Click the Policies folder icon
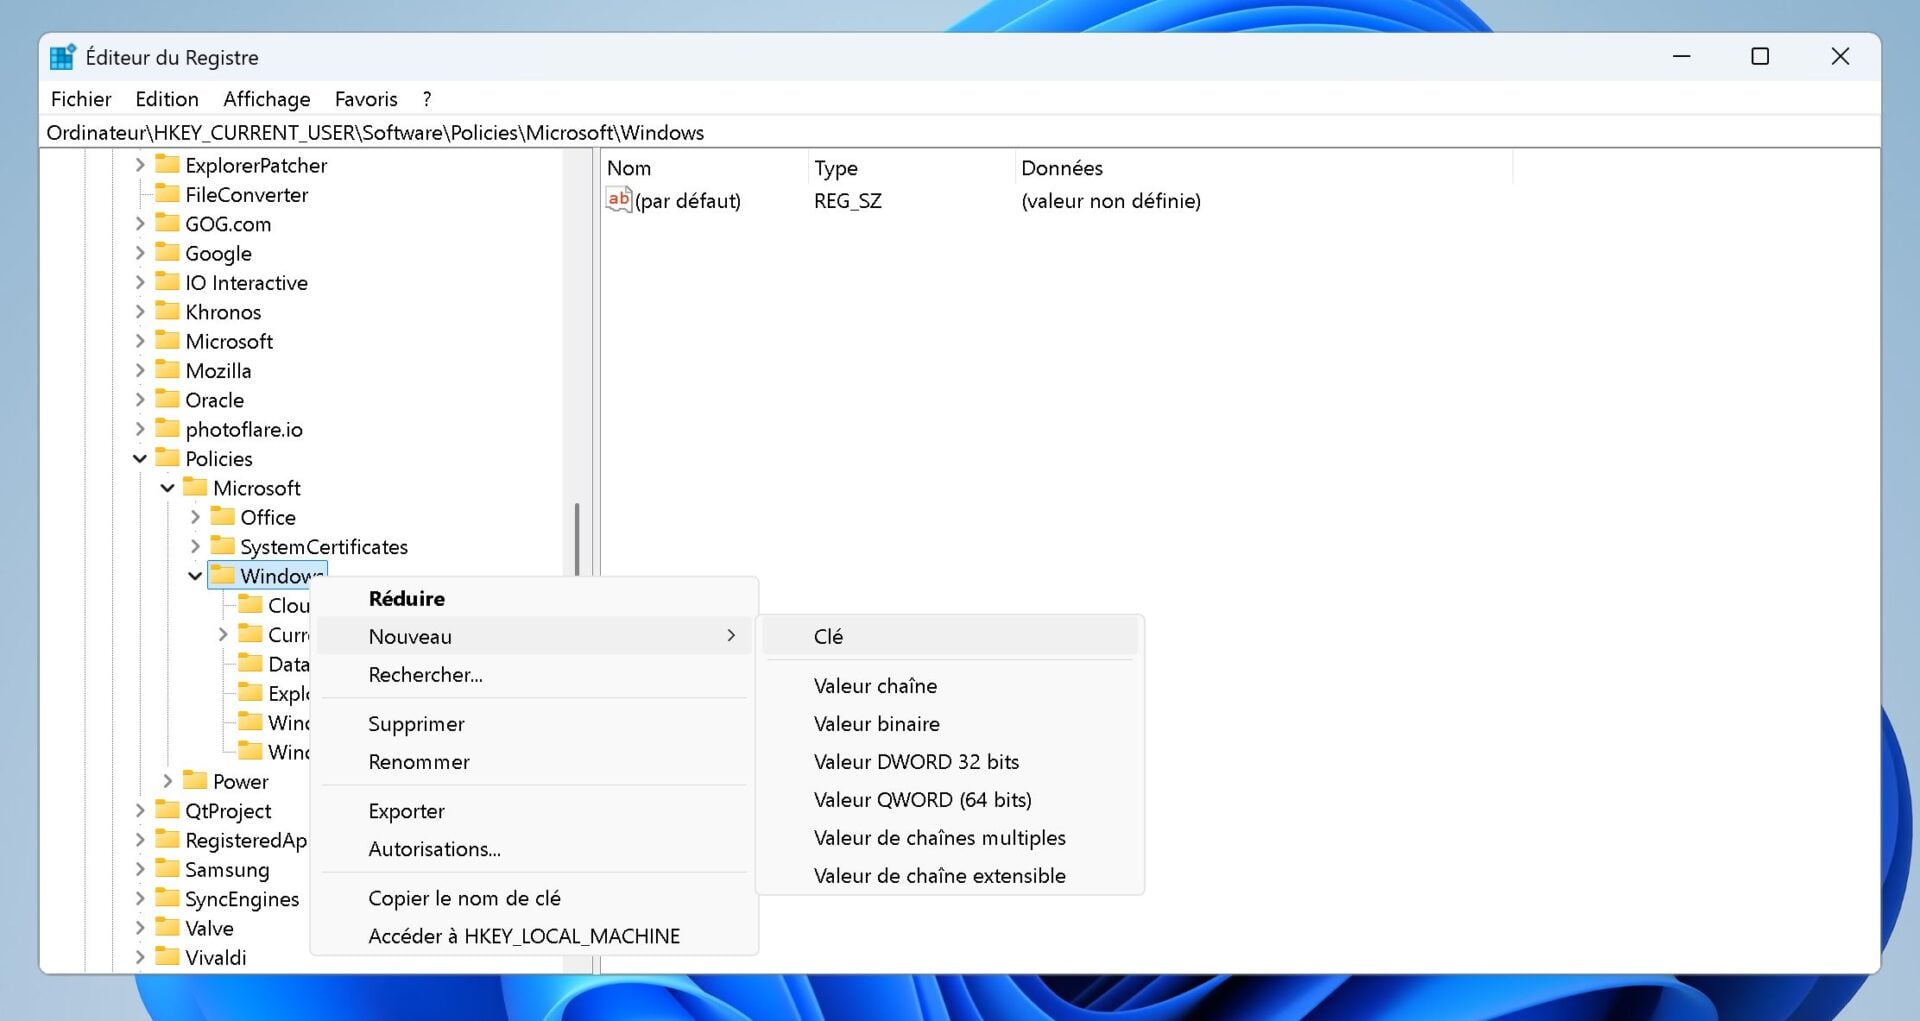 pyautogui.click(x=167, y=458)
